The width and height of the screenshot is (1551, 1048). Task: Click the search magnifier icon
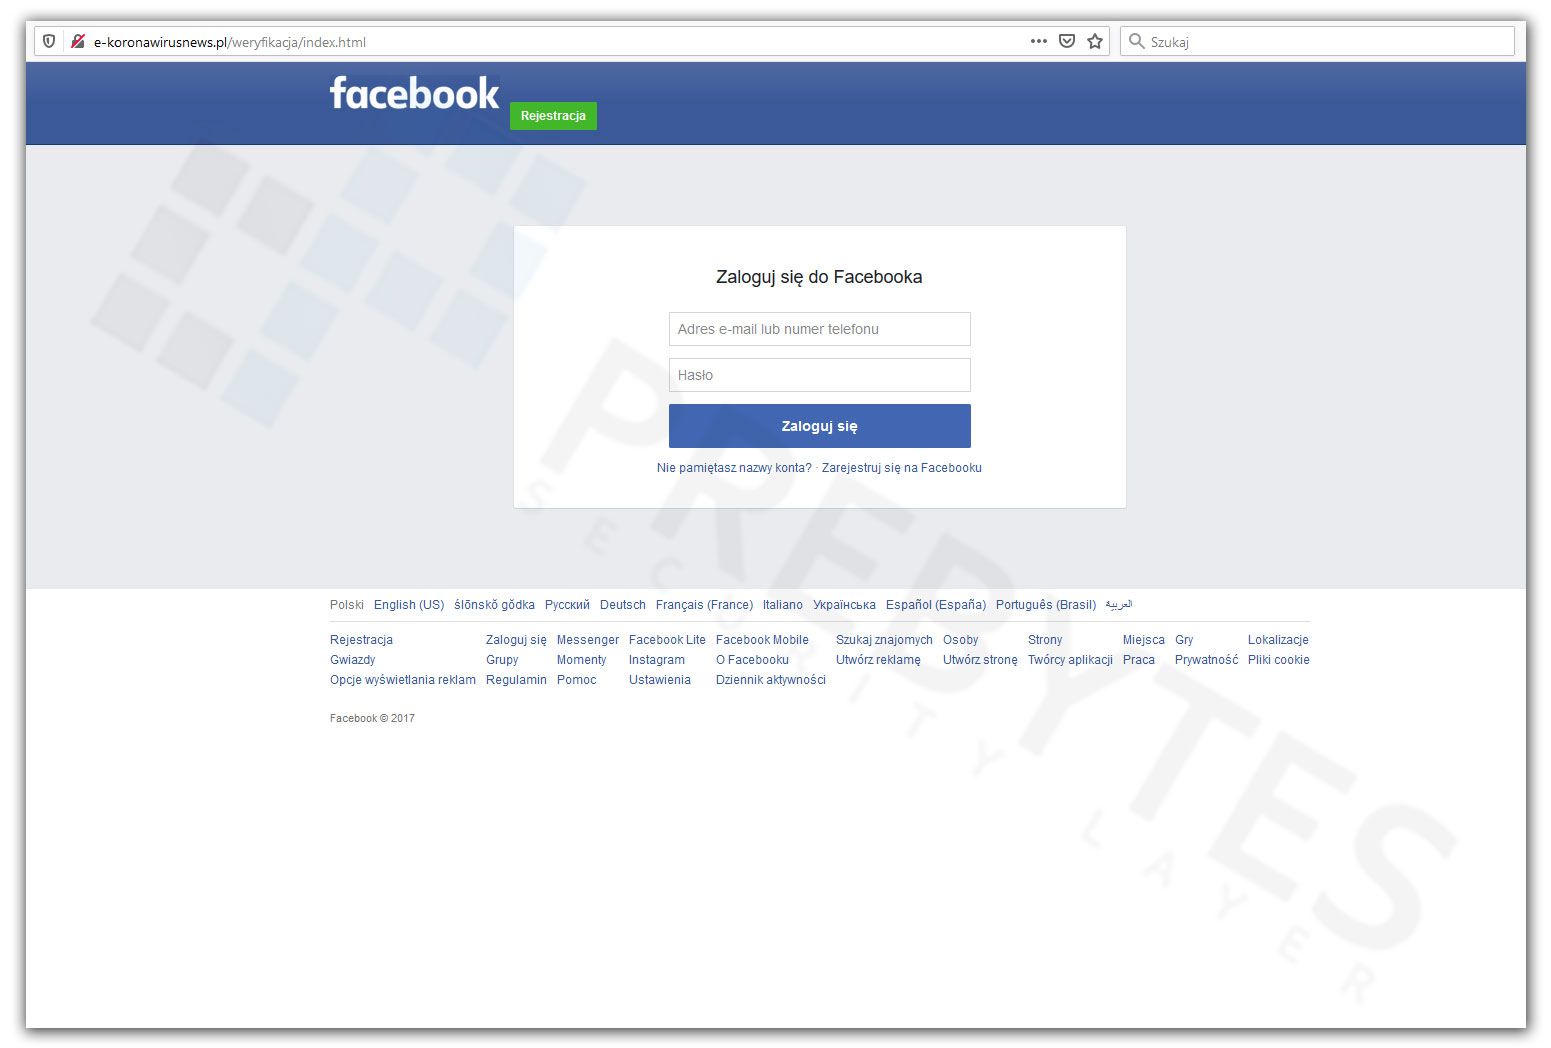point(1136,42)
